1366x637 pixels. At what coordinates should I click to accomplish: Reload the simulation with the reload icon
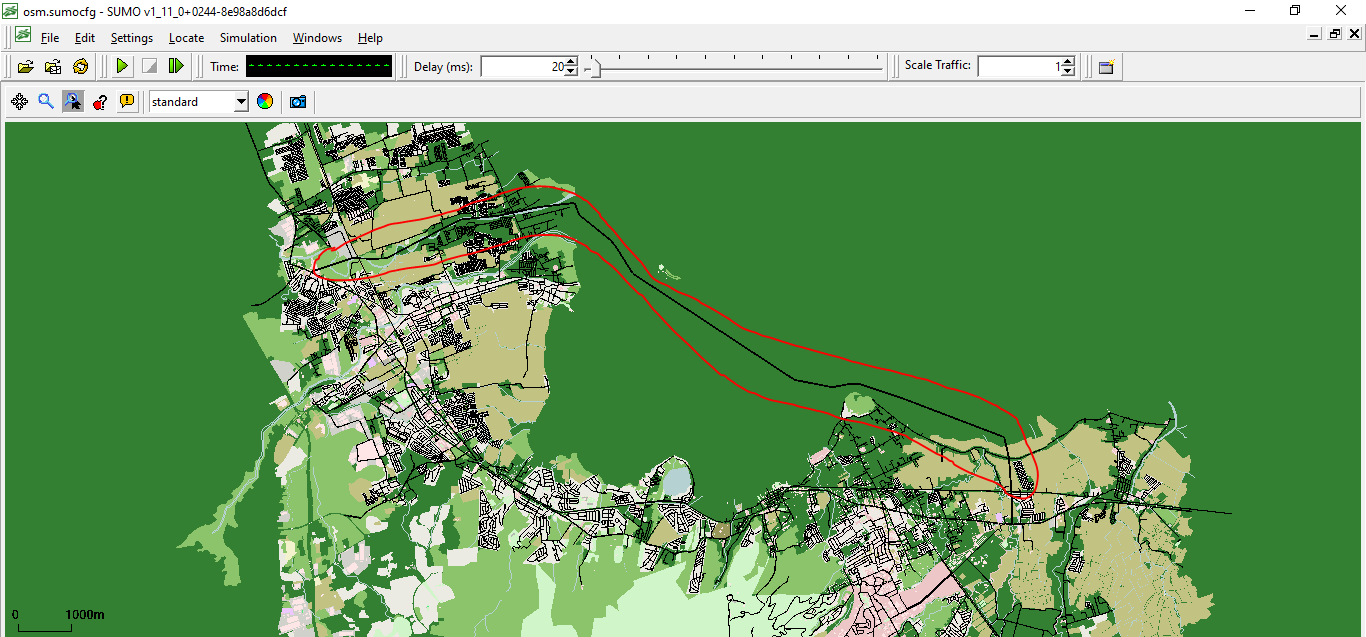(x=80, y=66)
